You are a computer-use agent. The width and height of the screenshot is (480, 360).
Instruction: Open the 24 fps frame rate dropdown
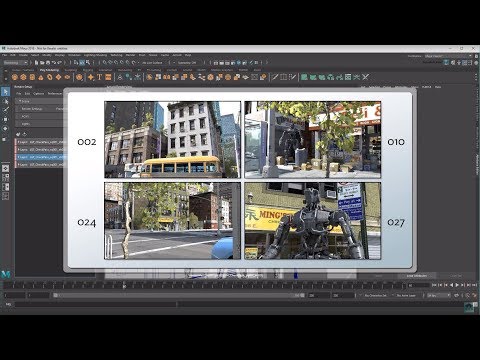[439, 295]
